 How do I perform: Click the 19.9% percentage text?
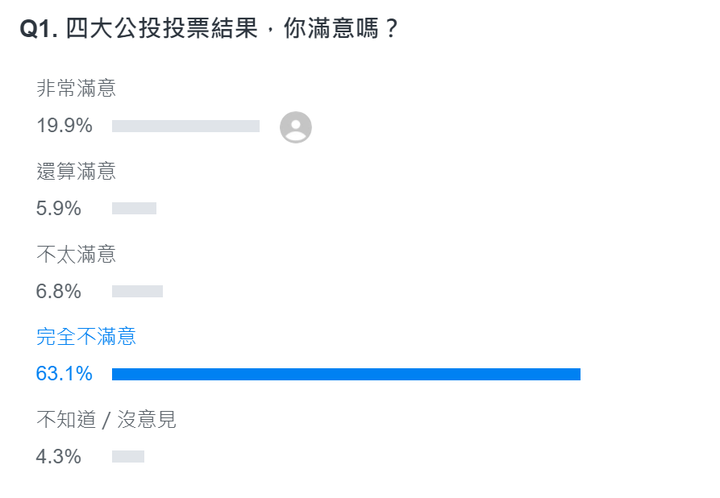click(x=64, y=125)
